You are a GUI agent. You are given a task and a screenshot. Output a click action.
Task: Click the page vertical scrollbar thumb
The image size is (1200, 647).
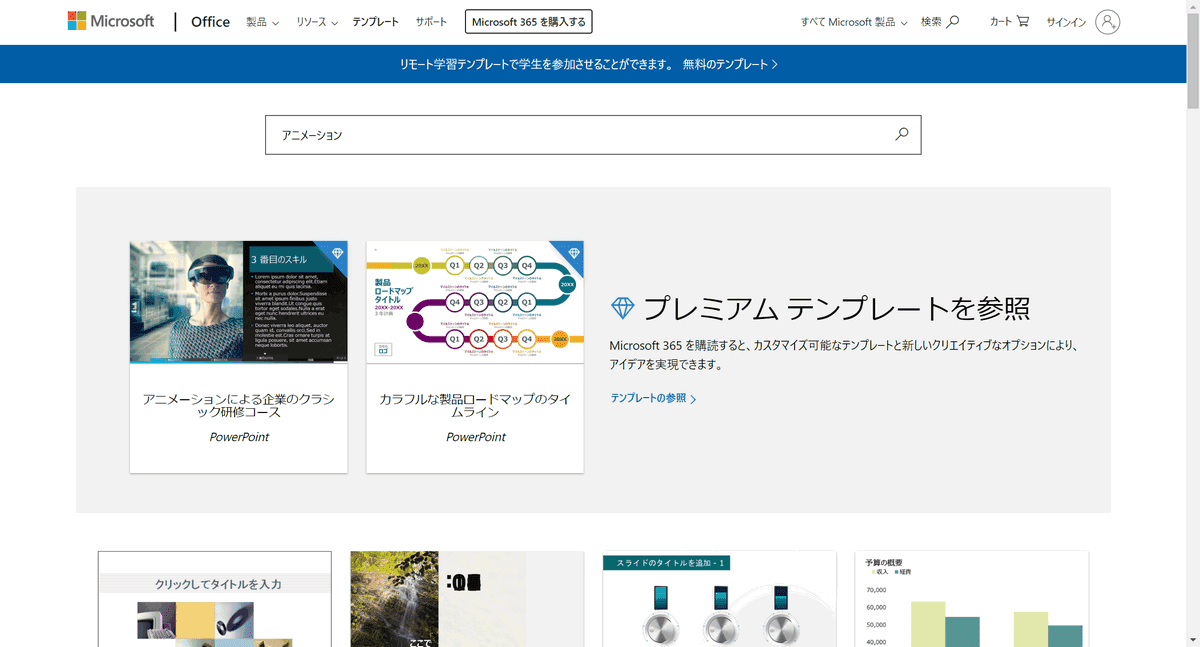(1191, 60)
